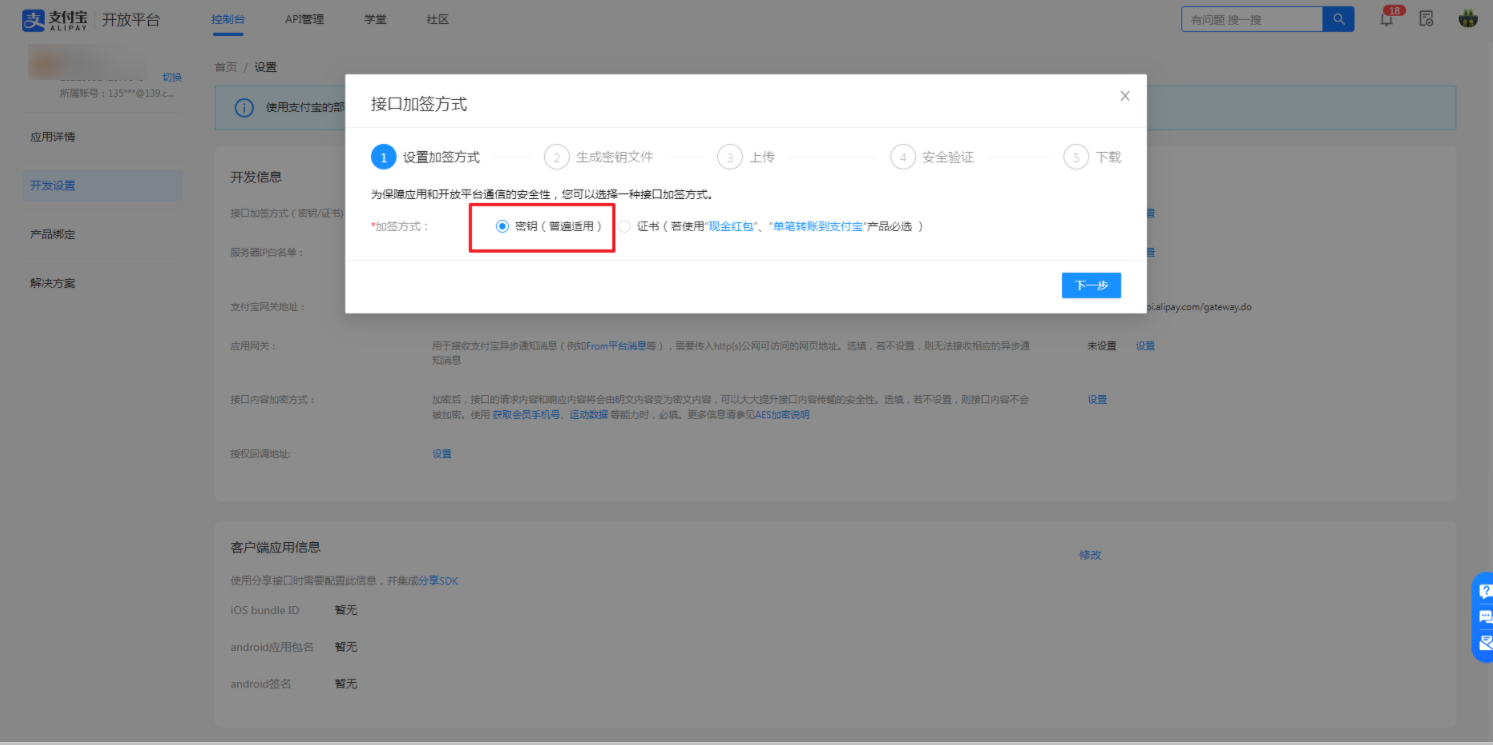Focus the 有问题 搜一搜 search field
1493x745 pixels.
1252,19
